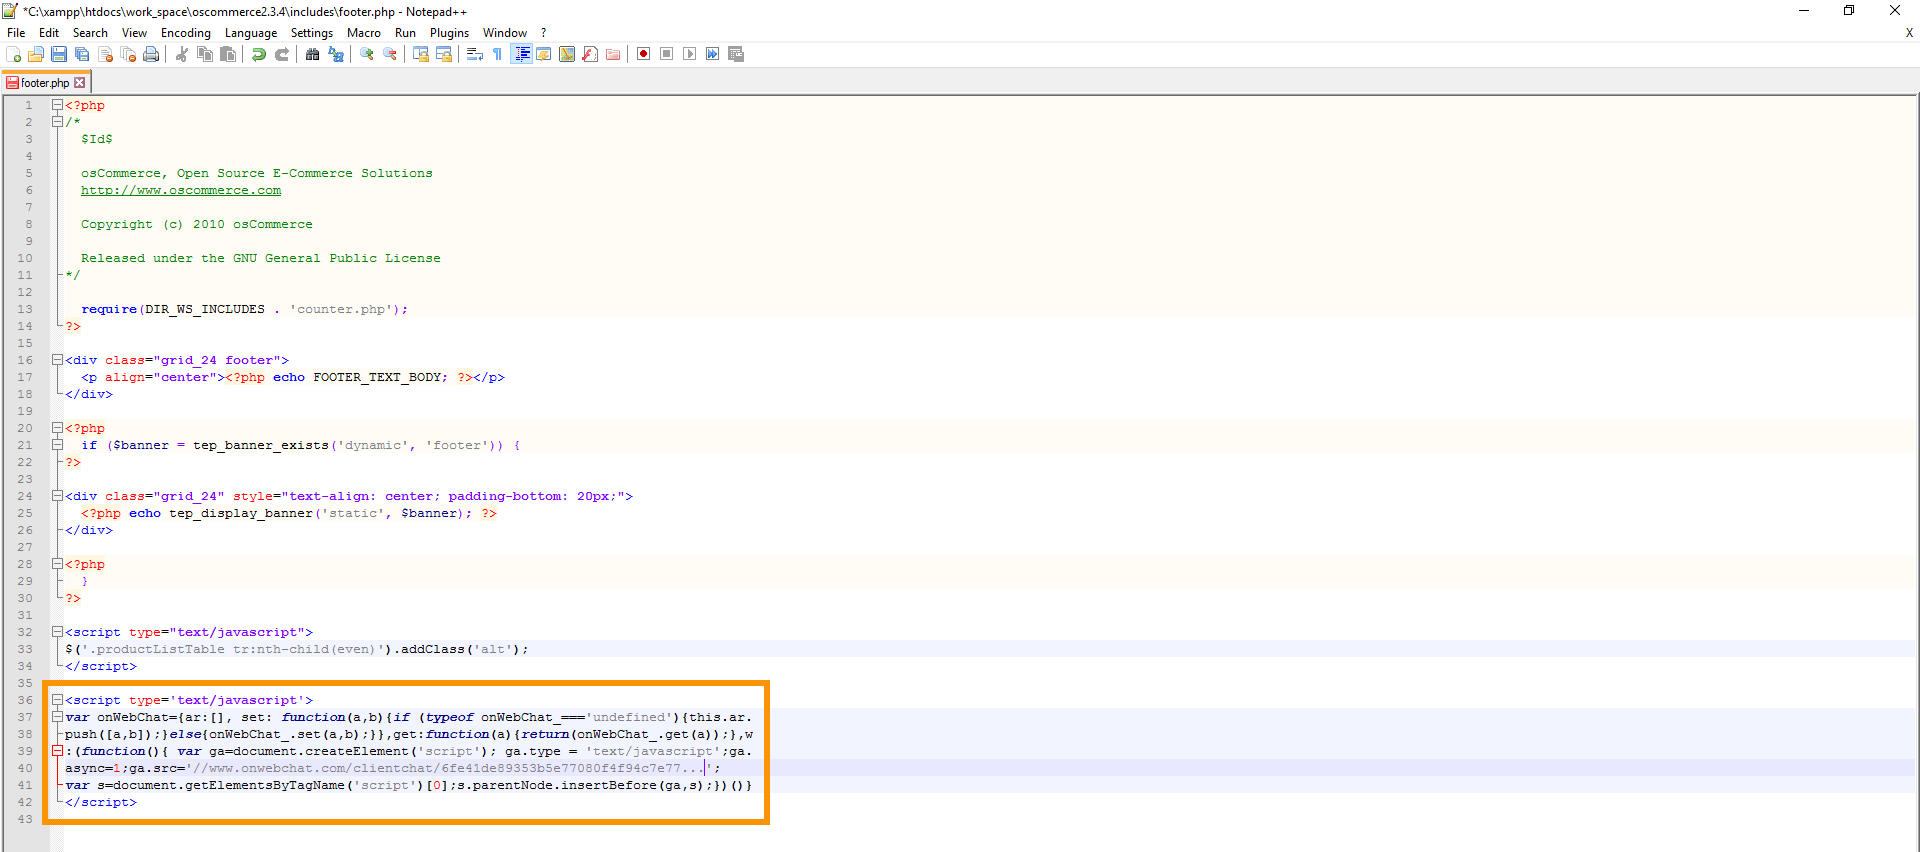Image resolution: width=1920 pixels, height=852 pixels.
Task: Toggle synchronized horizontal scrolling
Action: click(444, 54)
